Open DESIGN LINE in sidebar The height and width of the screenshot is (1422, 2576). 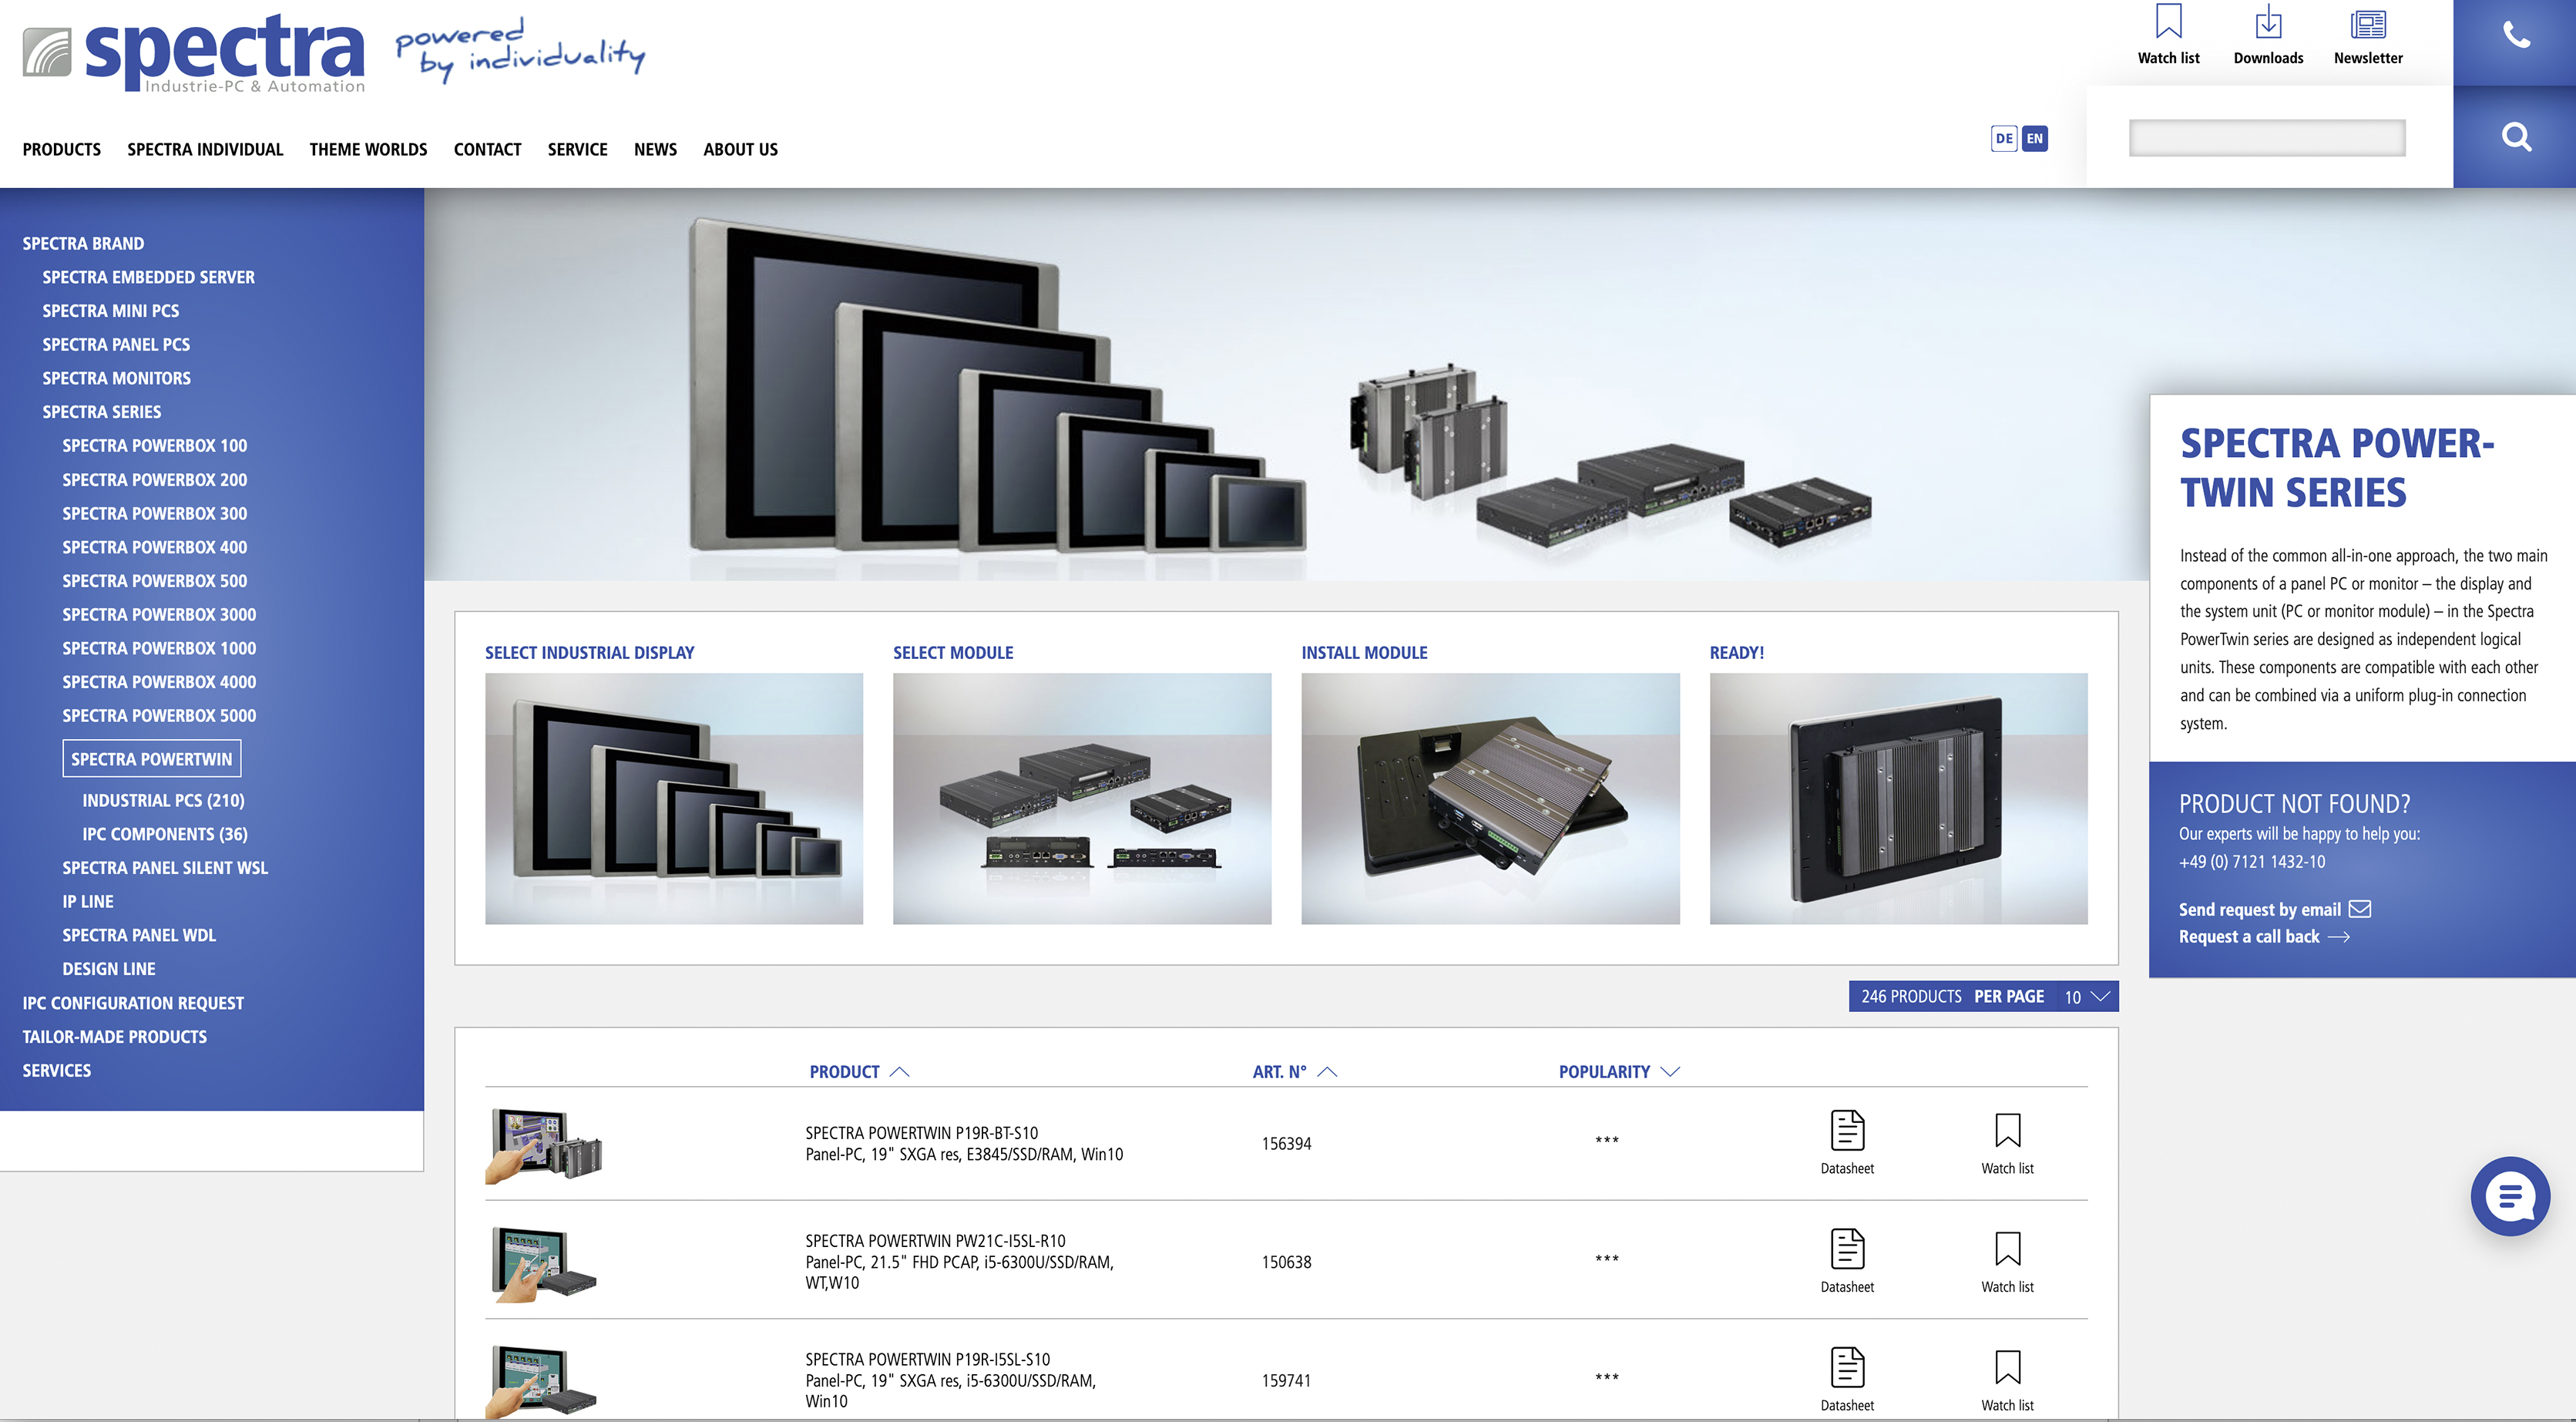(109, 969)
